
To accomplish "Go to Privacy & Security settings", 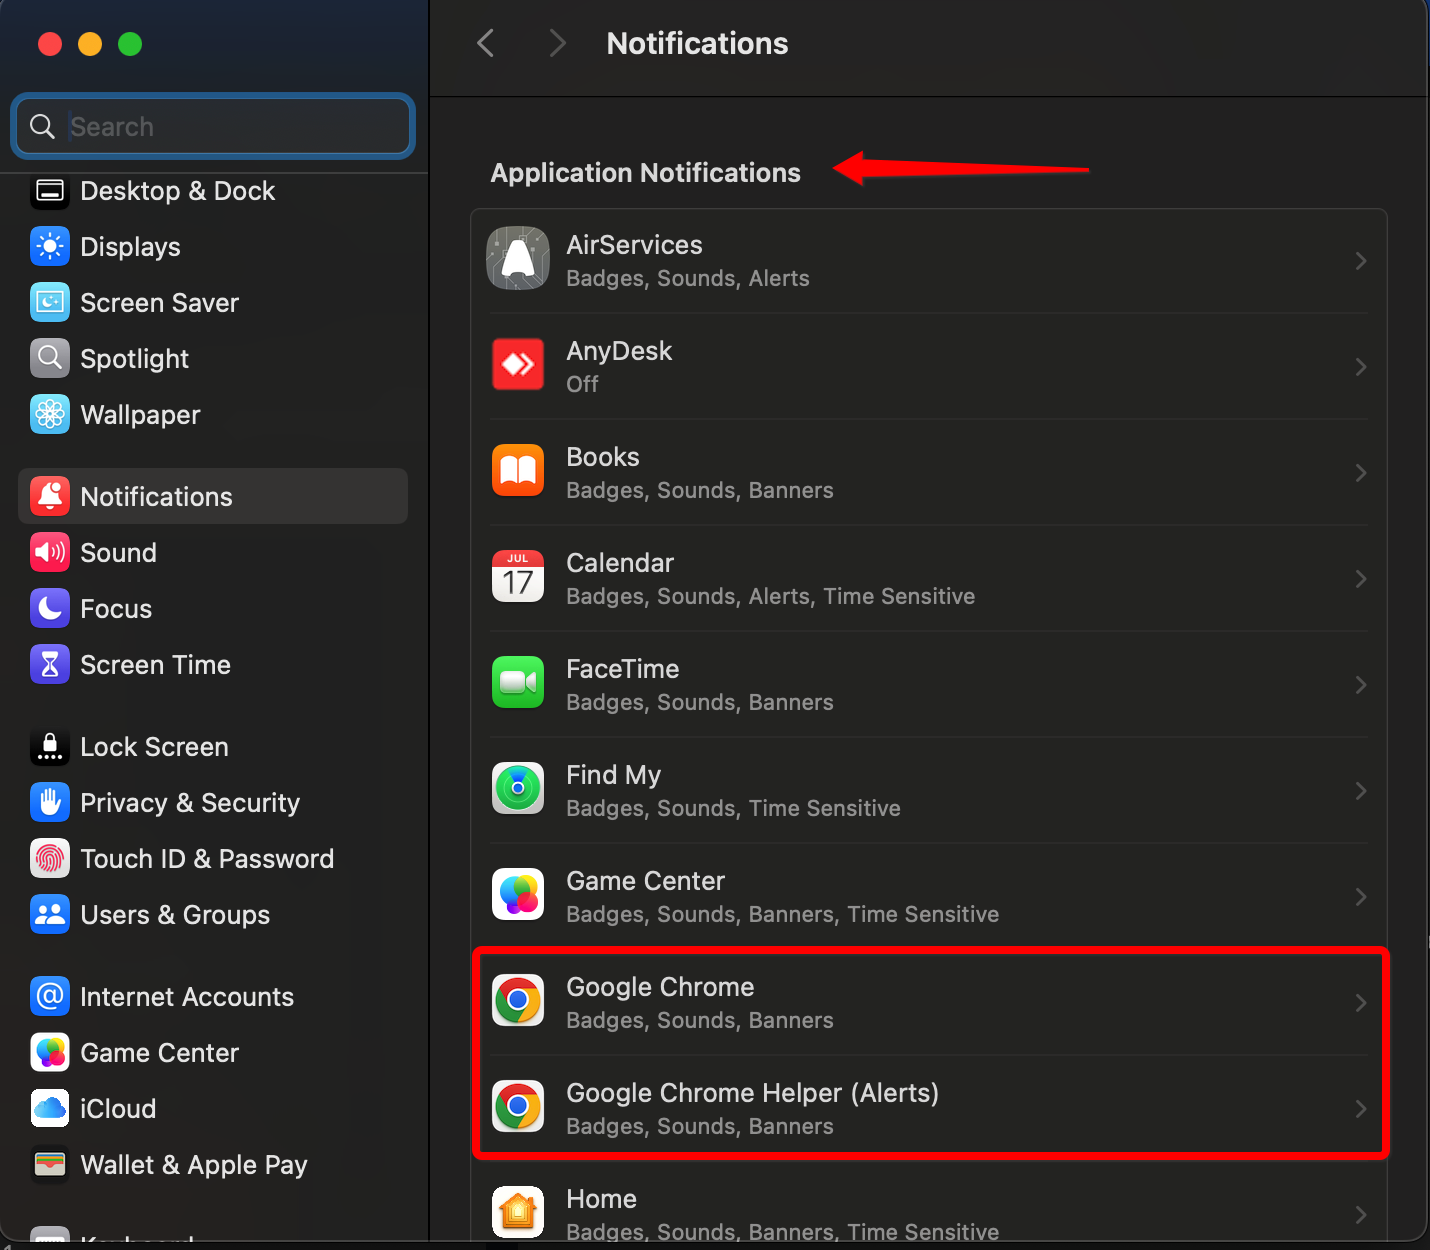I will pos(213,802).
